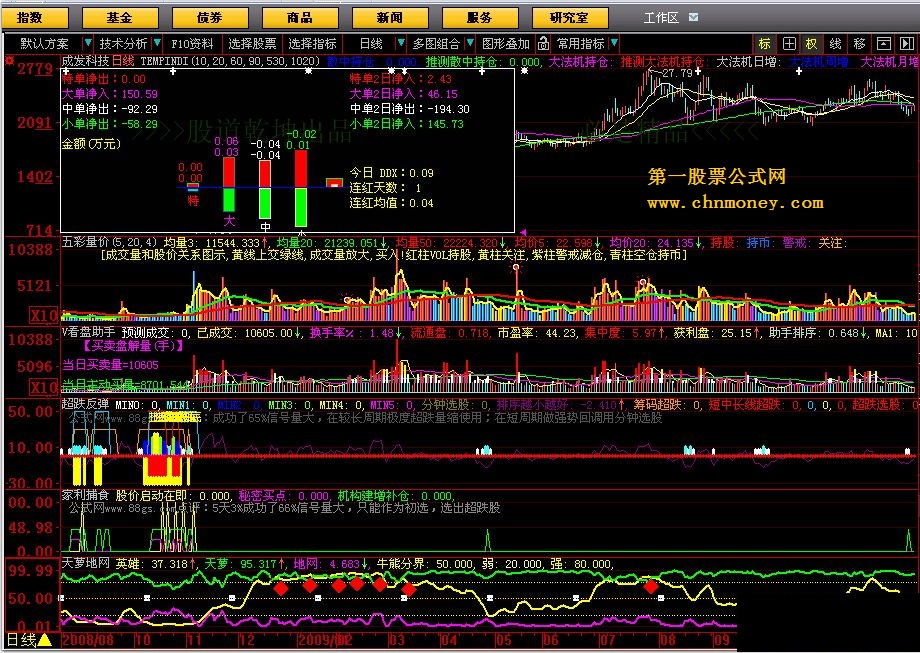Click the 工作区 label
The width and height of the screenshot is (920, 653).
point(661,18)
